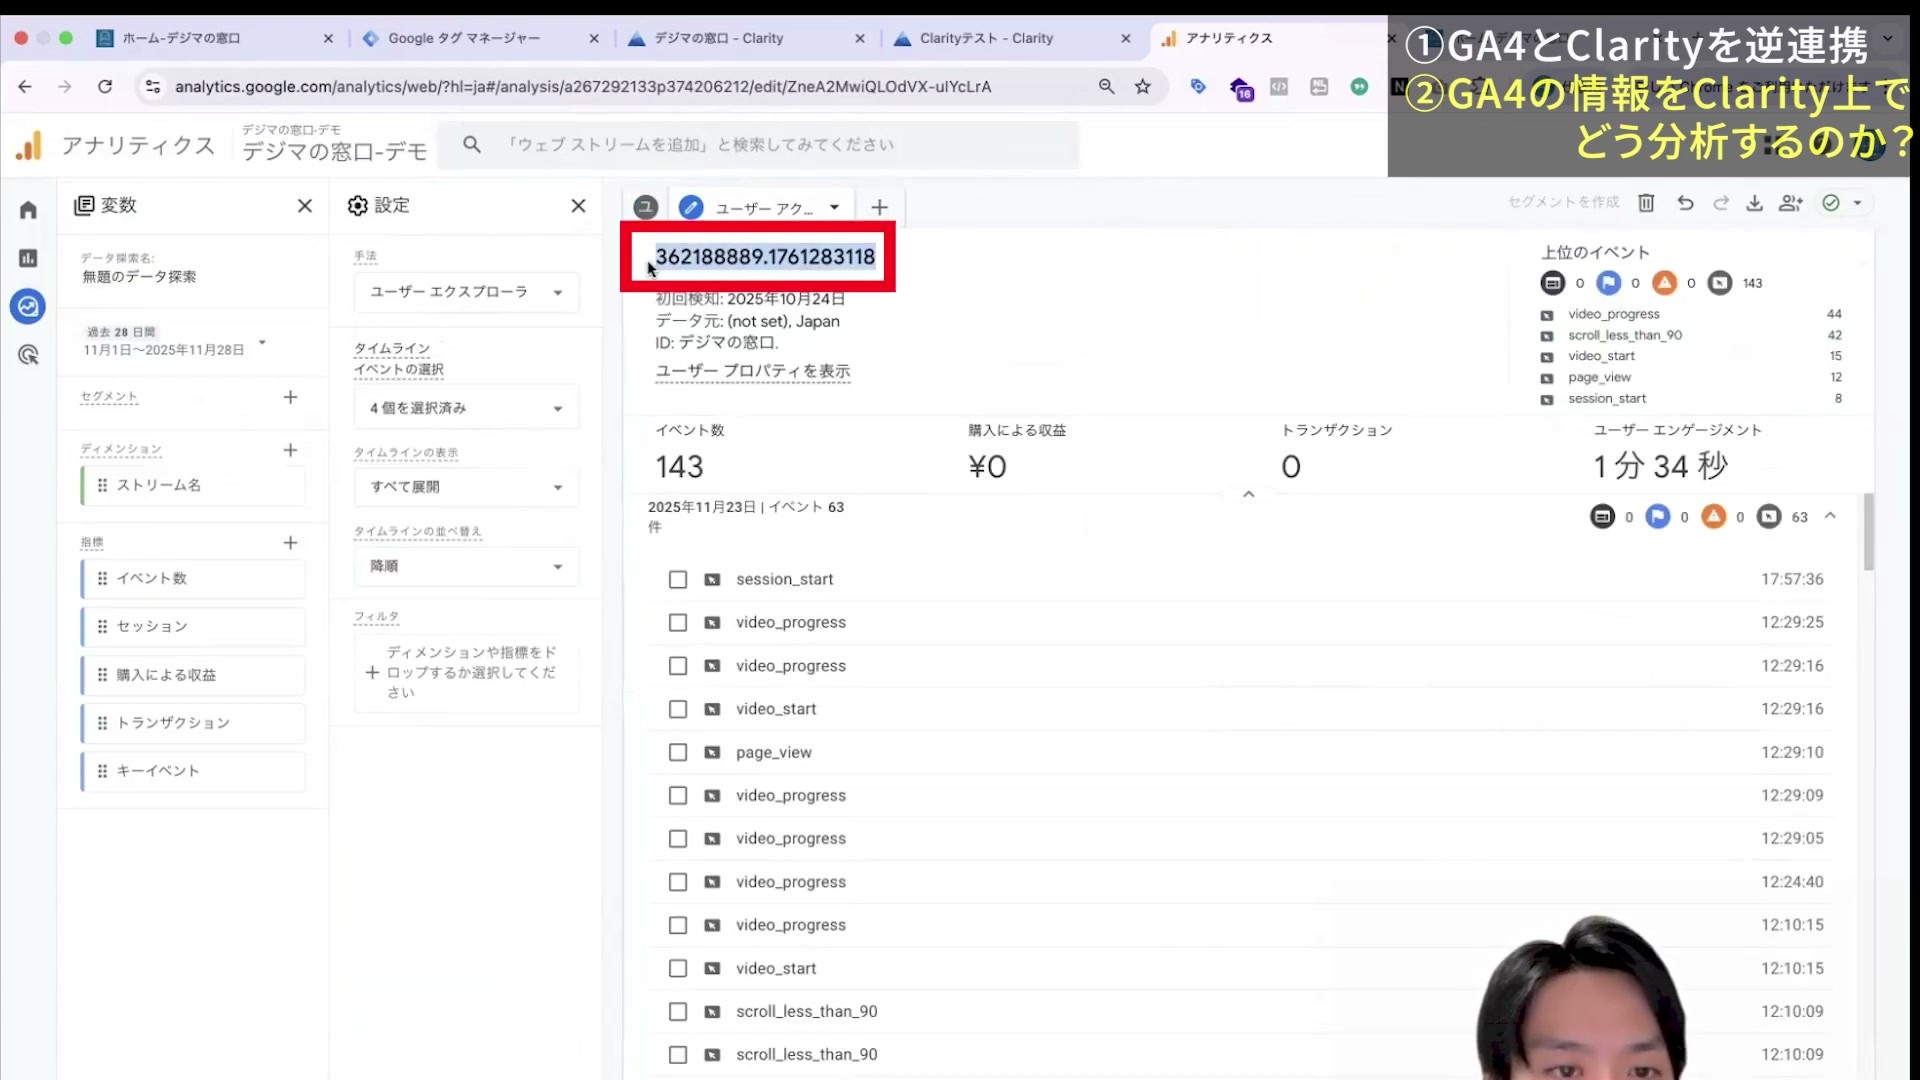The height and width of the screenshot is (1080, 1920).
Task: Open the ユーザー アク tab dropdown arrow
Action: tap(834, 208)
